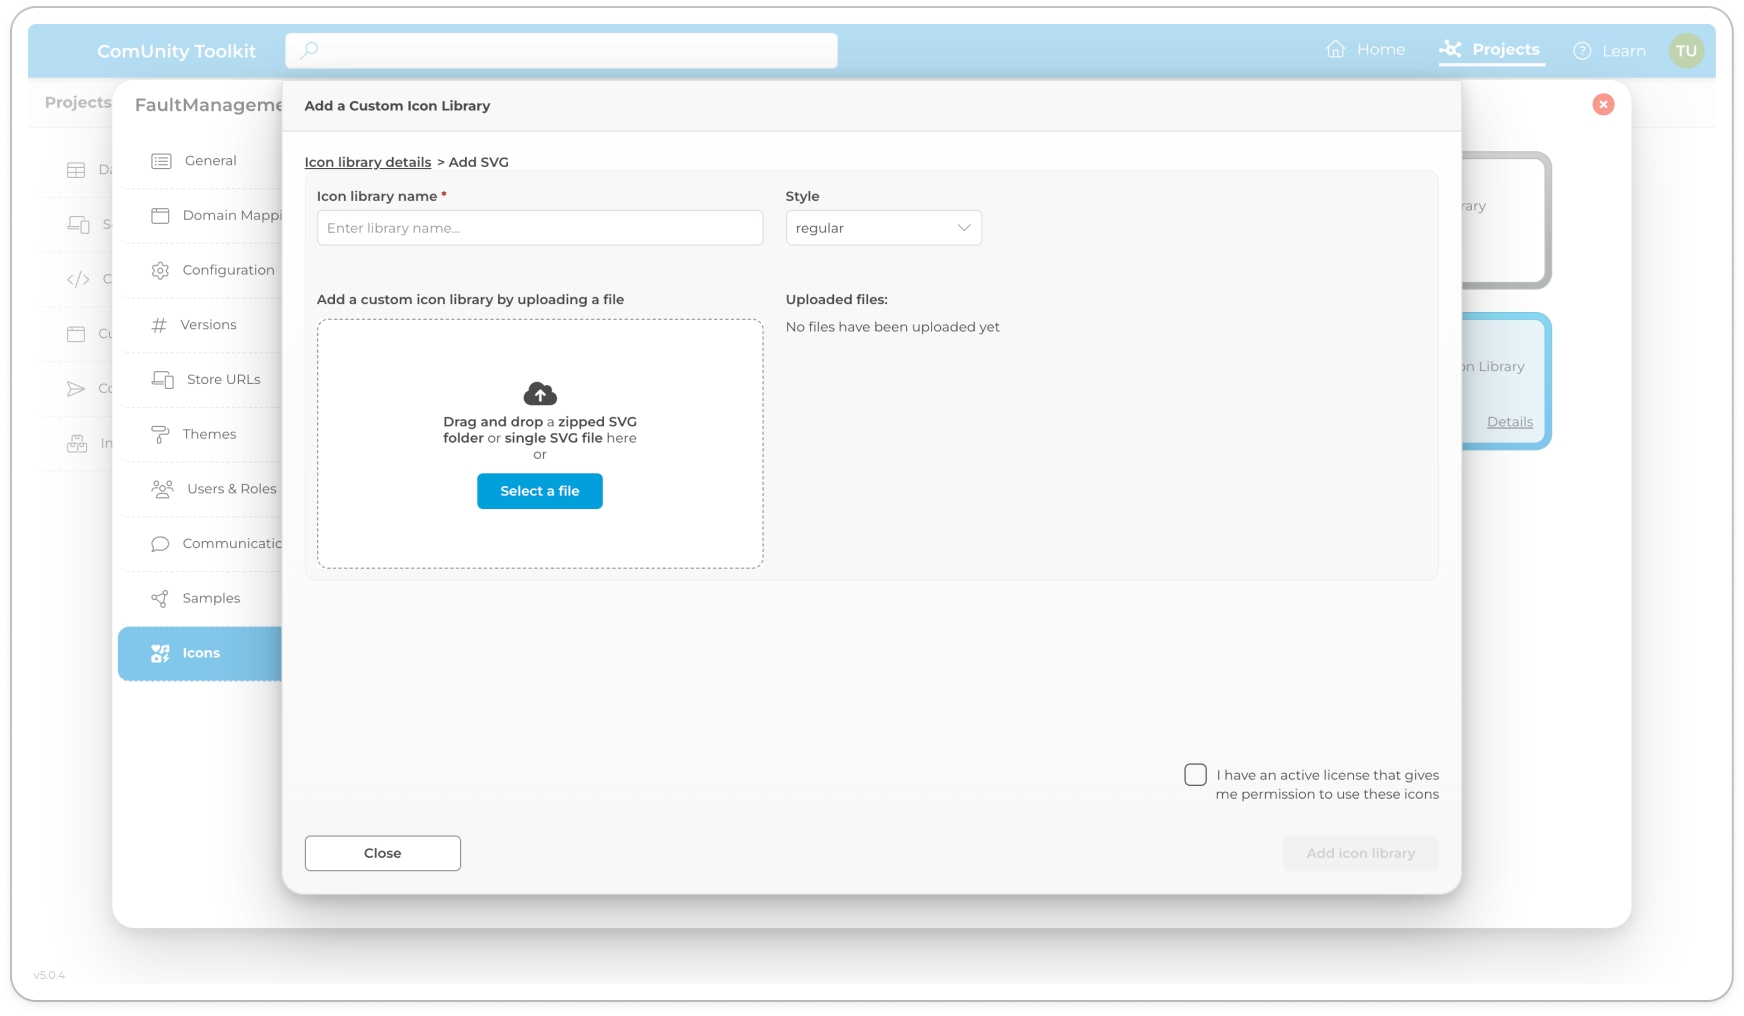Click the Versions hash icon
1744x1016 pixels.
pos(159,325)
